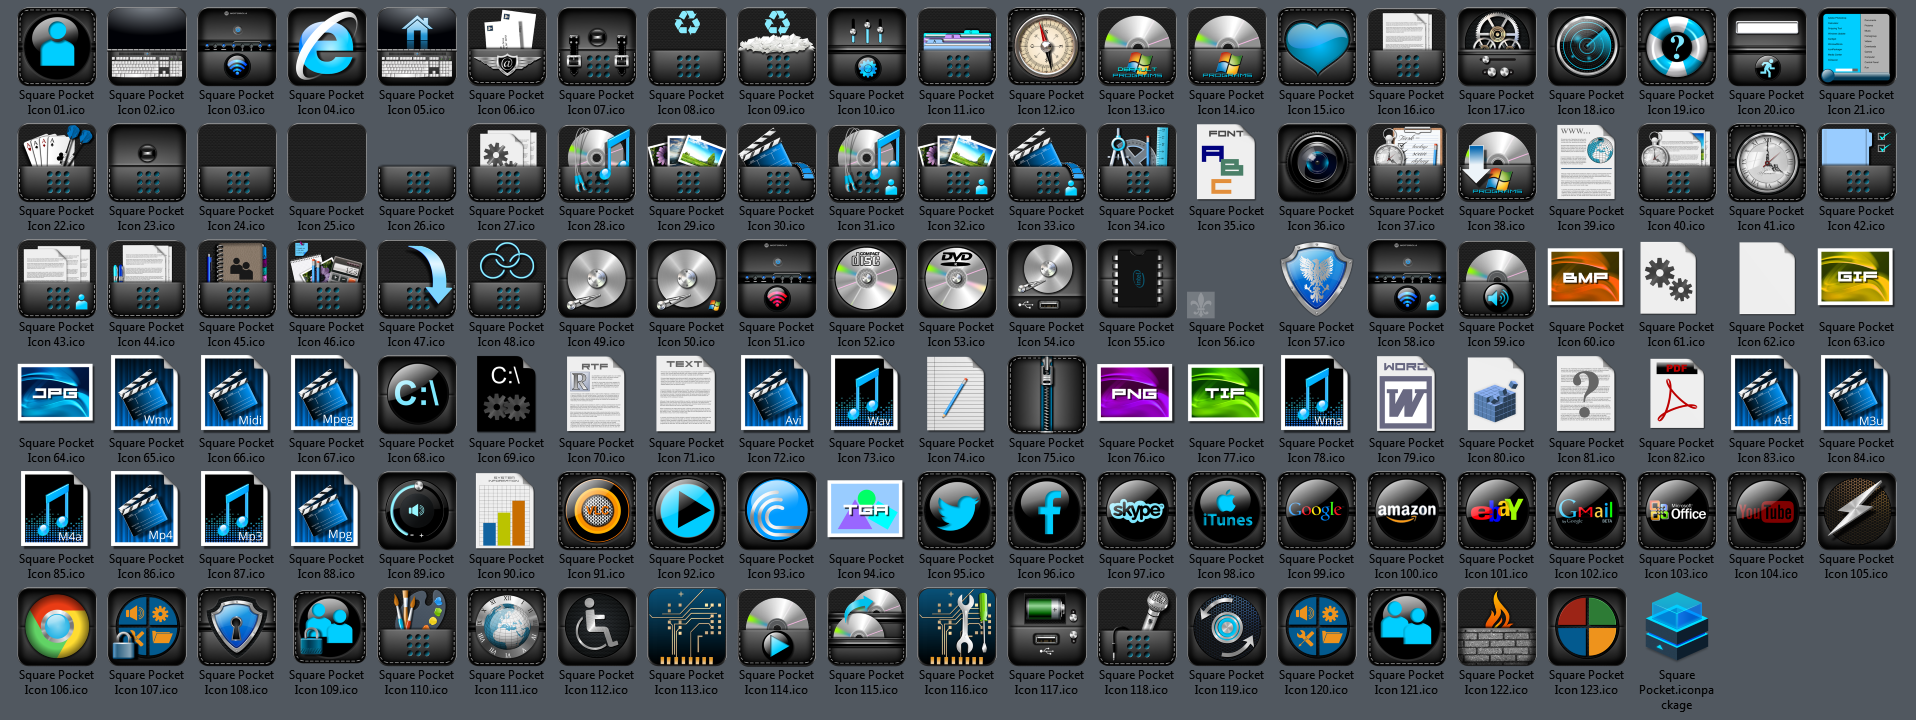Click the Word document Icon 79.ico
1916x720 pixels.
(1407, 395)
